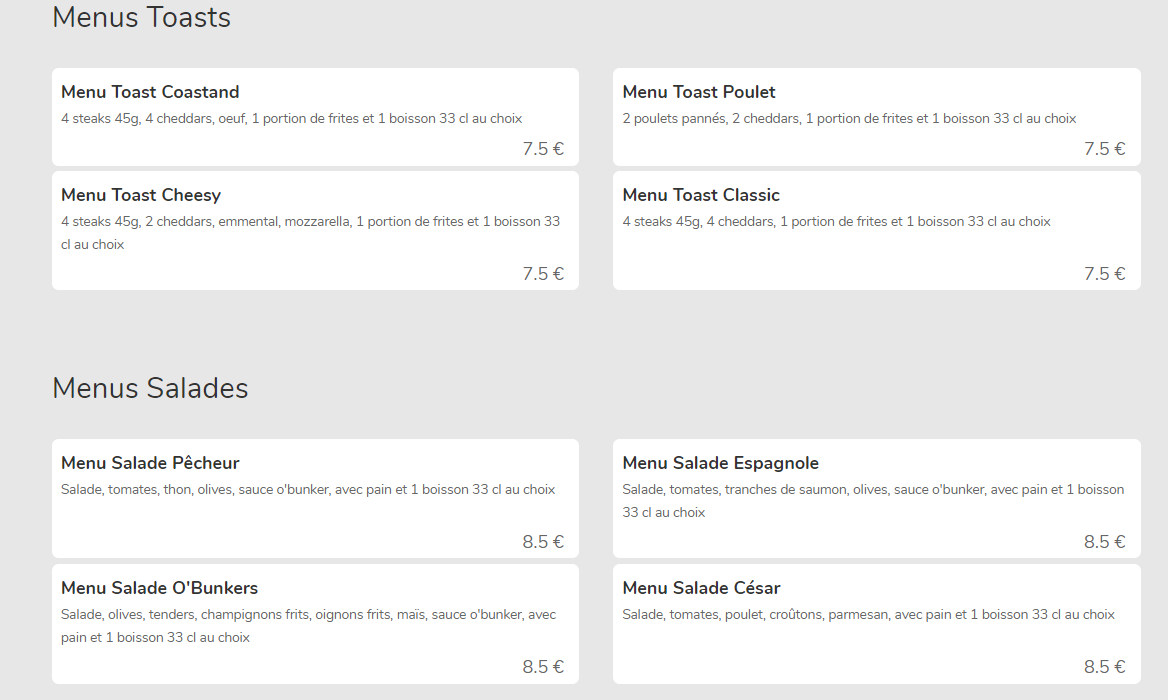Screen dimensions: 1168x700
Task: Click the 8.5 € price on Salade Pêcheur
Action: pyautogui.click(x=543, y=542)
